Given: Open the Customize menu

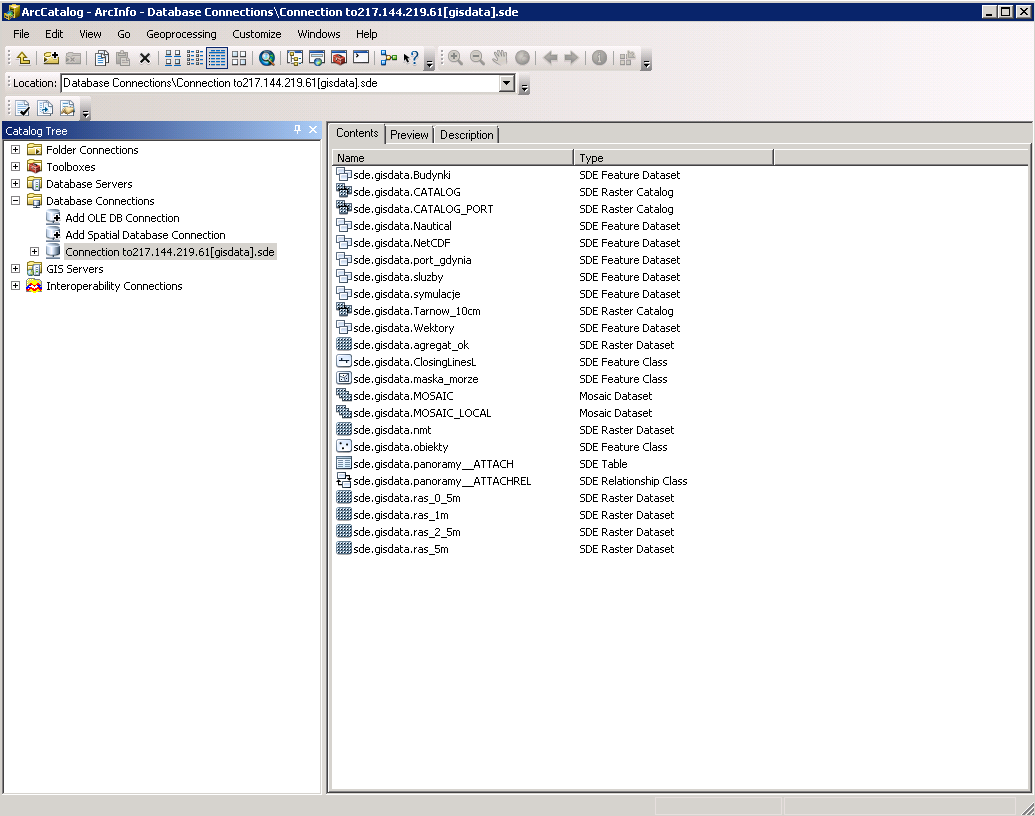Looking at the screenshot, I should [257, 34].
